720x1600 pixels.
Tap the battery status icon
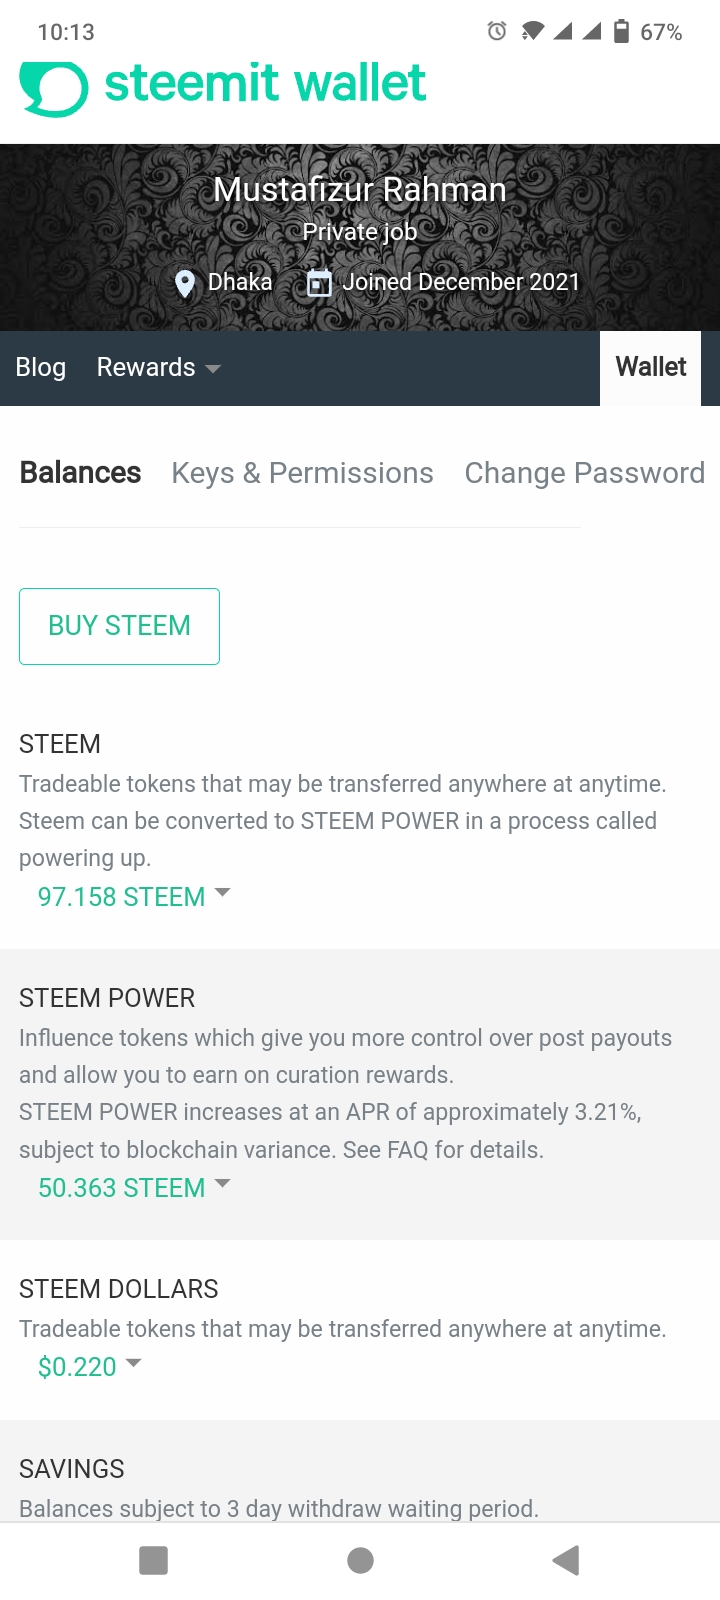click(x=621, y=31)
